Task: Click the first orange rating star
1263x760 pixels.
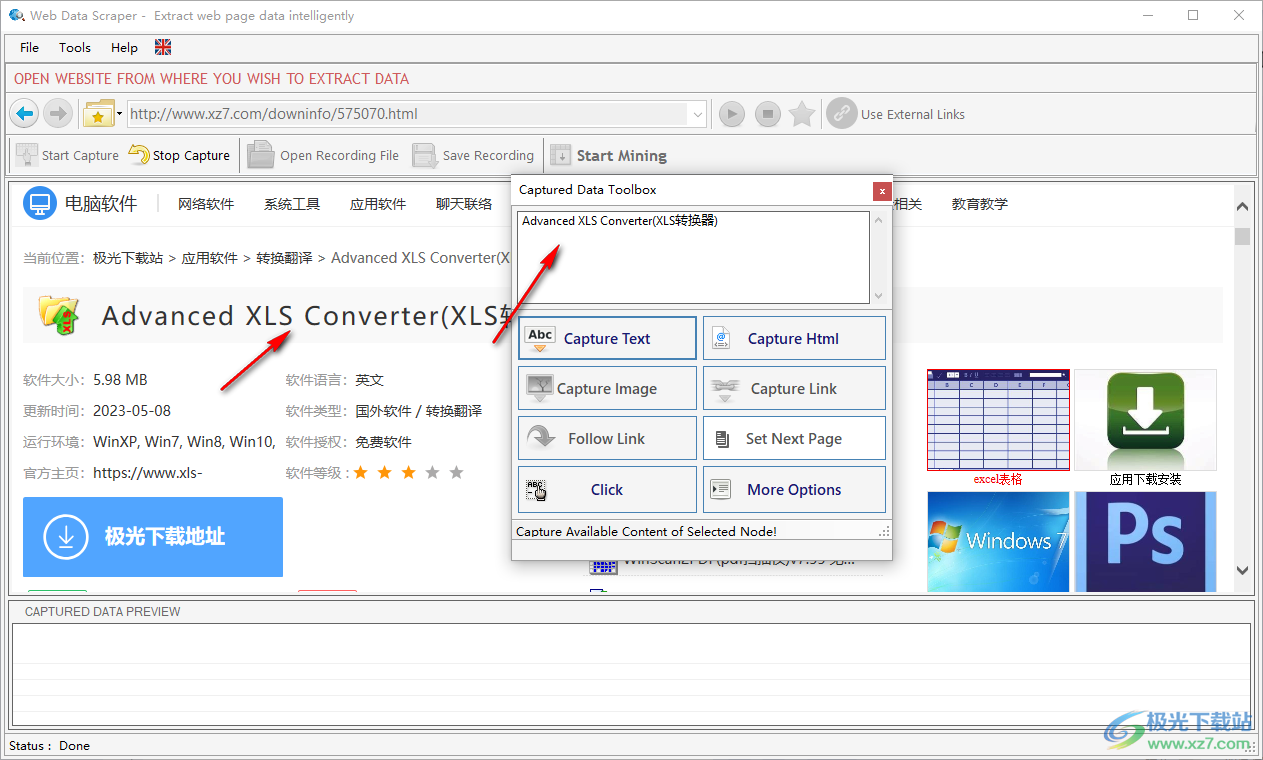Action: pyautogui.click(x=360, y=472)
